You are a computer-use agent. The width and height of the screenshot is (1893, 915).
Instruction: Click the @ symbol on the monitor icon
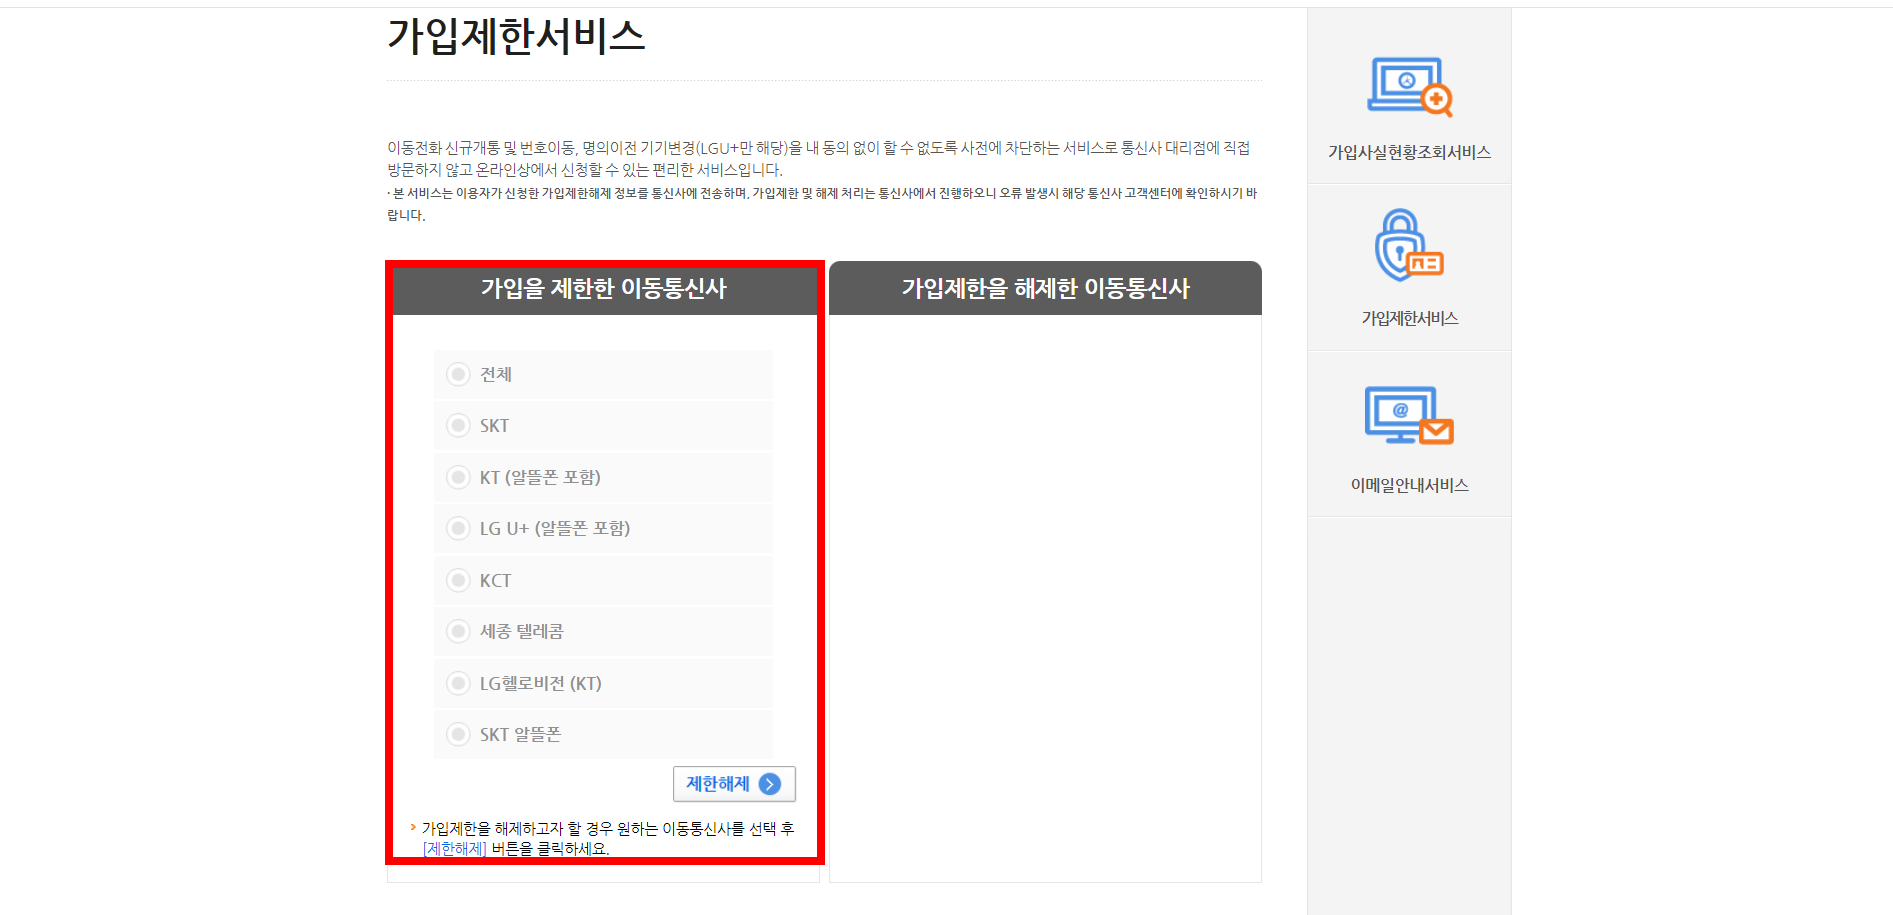pyautogui.click(x=1399, y=410)
